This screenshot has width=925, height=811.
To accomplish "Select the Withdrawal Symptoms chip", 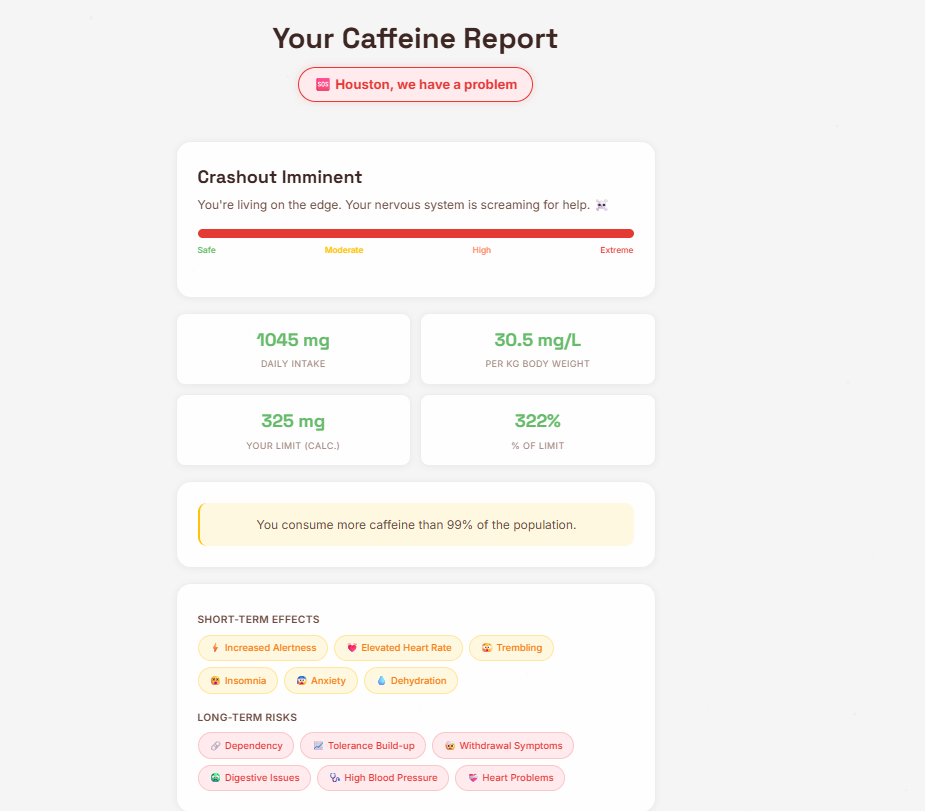I will coord(503,746).
